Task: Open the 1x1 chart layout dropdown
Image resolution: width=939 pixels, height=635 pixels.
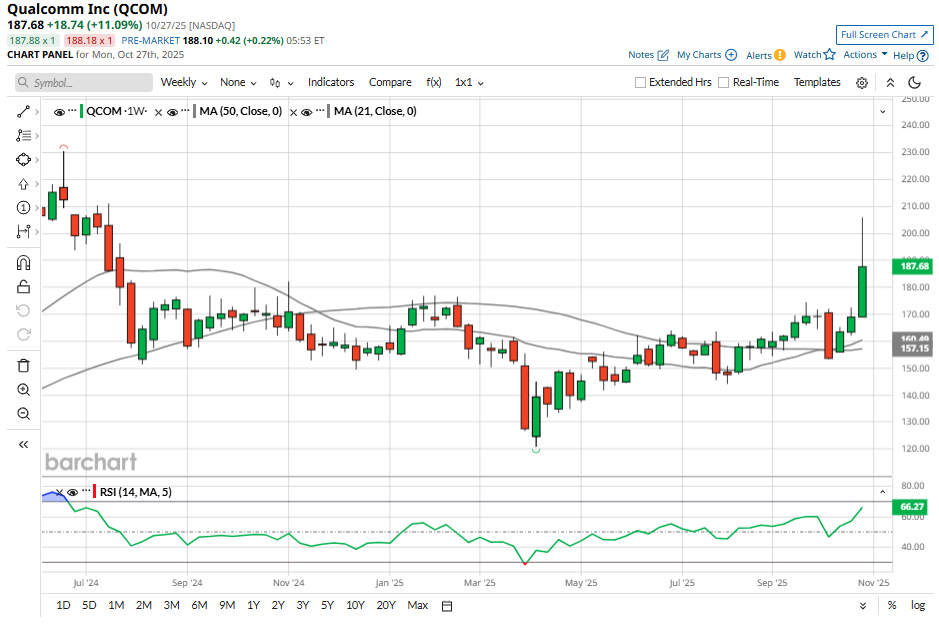Action: (469, 83)
